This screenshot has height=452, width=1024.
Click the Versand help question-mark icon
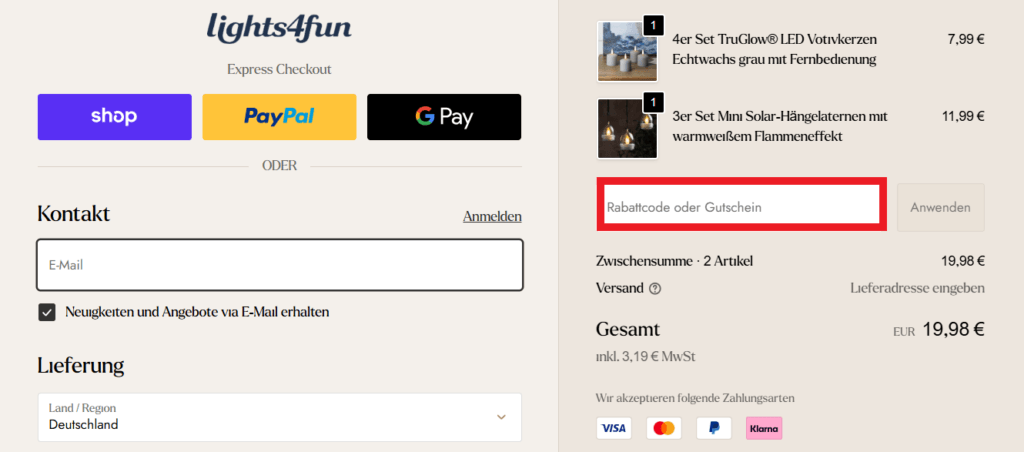coord(655,289)
